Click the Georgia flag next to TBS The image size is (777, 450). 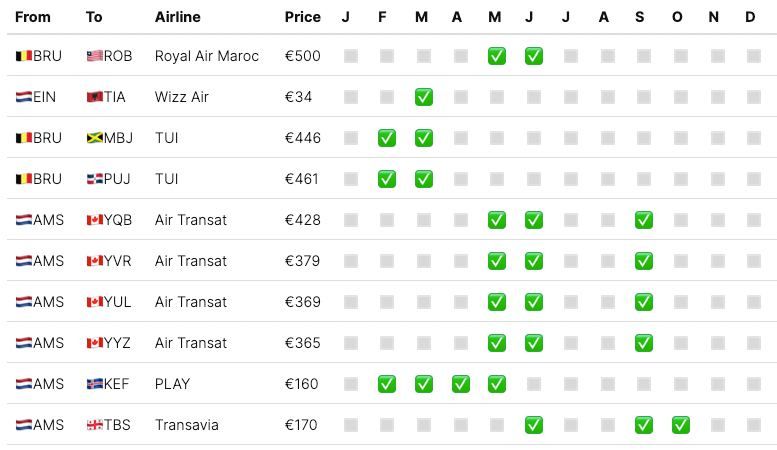94,425
